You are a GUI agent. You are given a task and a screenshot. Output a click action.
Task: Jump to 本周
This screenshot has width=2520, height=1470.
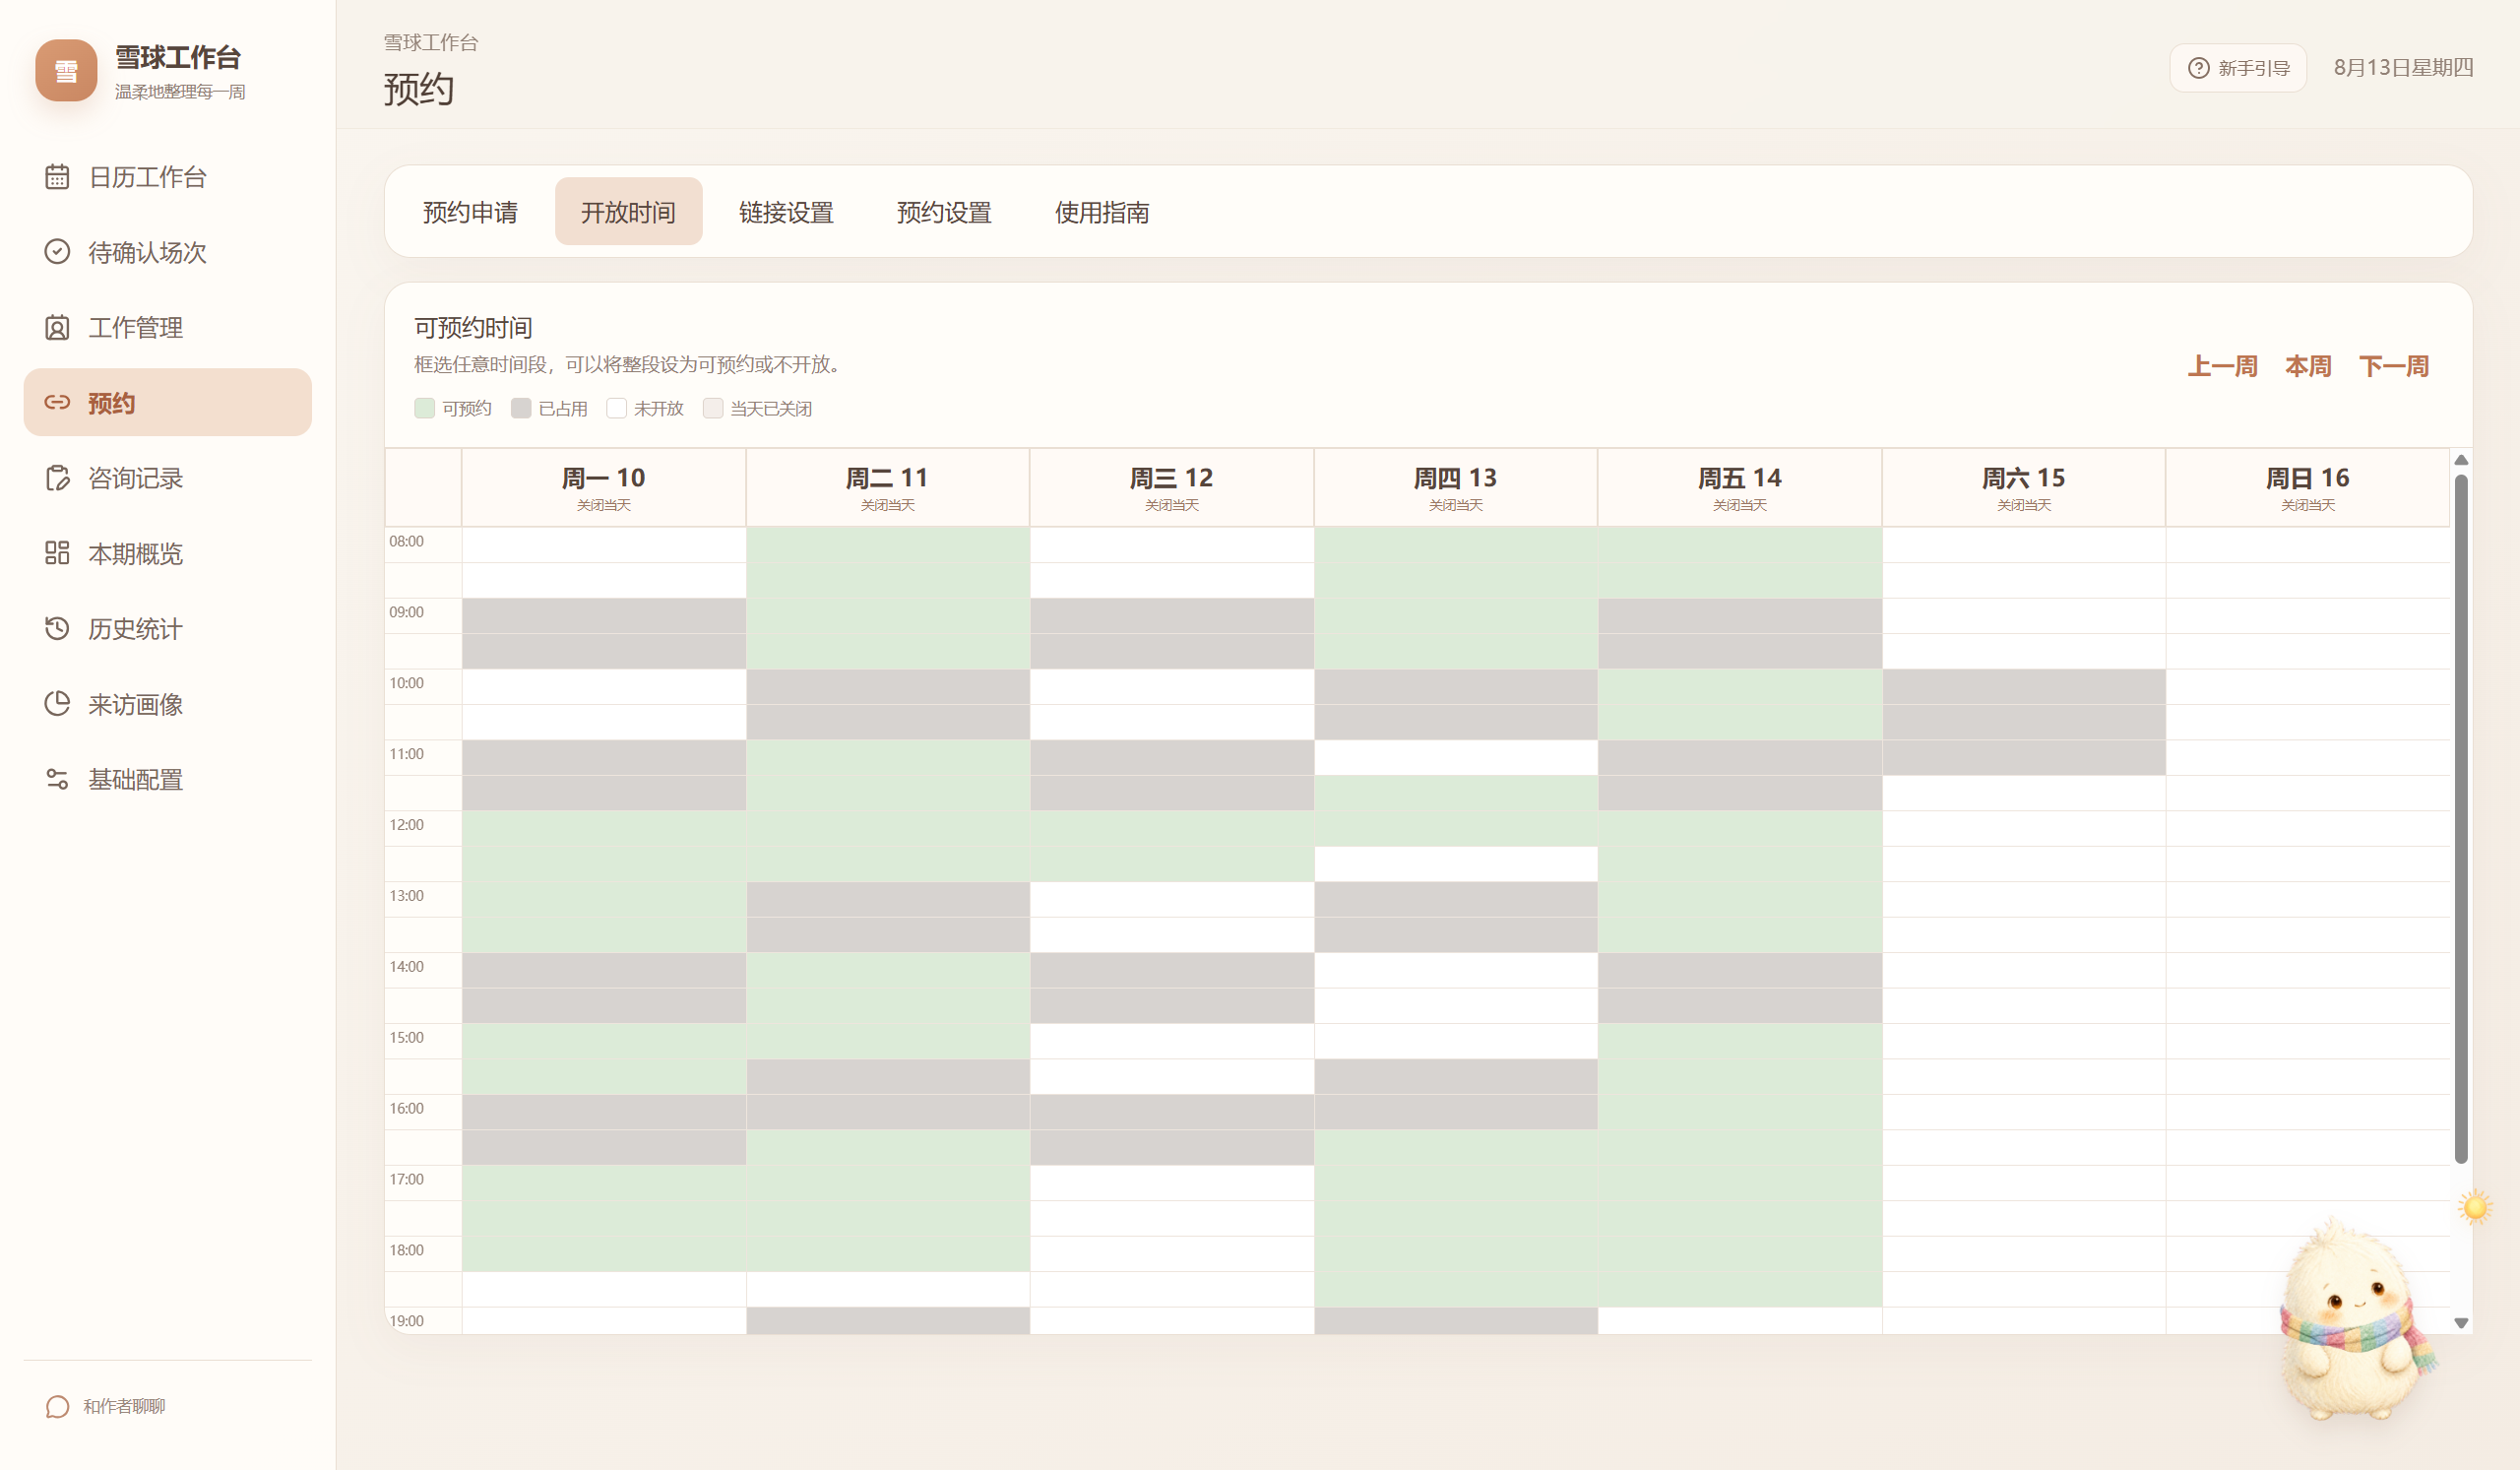(x=2308, y=366)
